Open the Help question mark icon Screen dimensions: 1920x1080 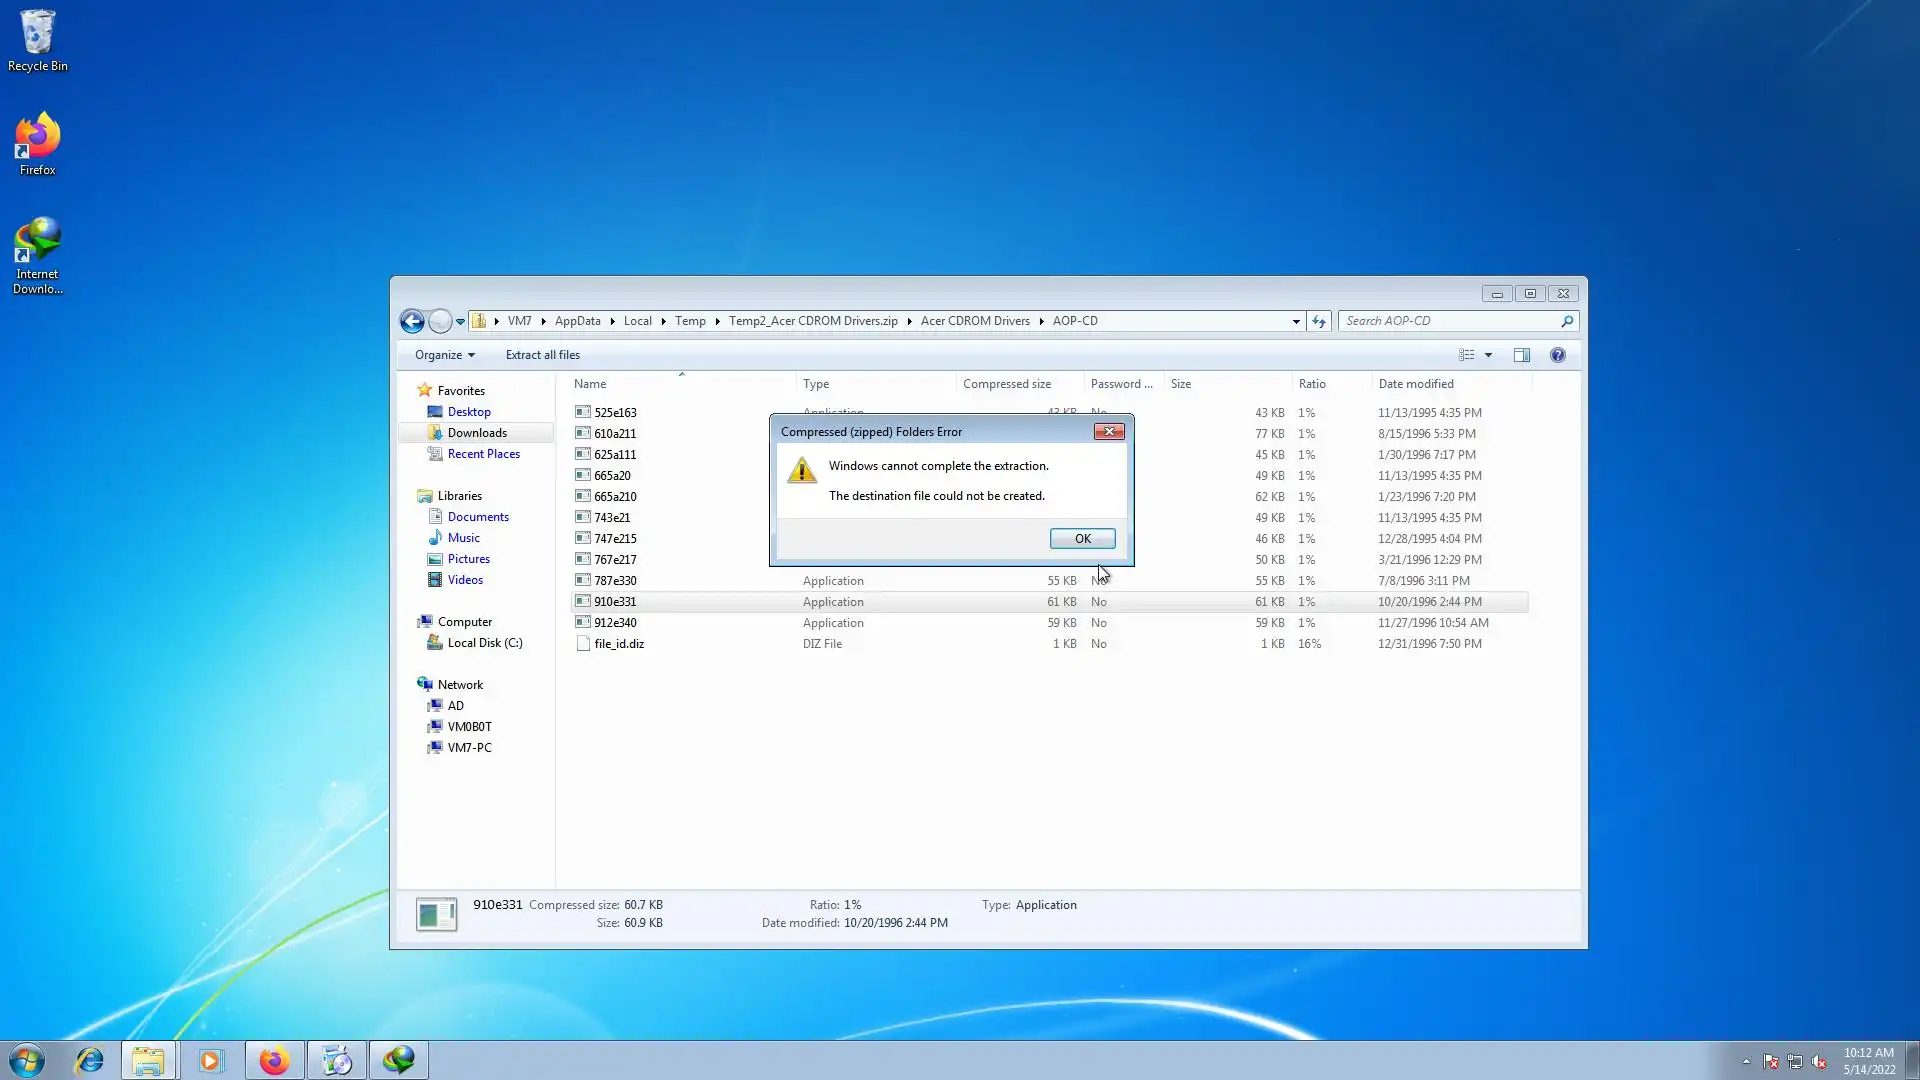[1557, 355]
